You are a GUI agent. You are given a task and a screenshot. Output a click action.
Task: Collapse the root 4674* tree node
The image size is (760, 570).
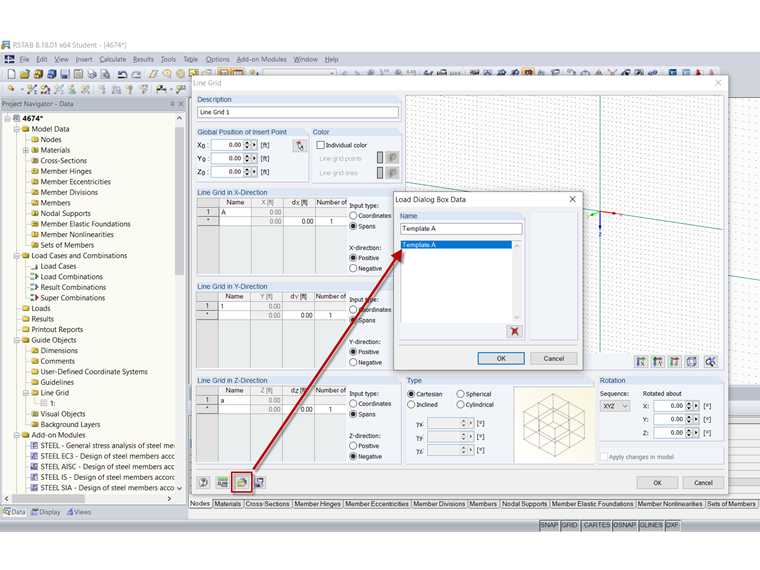tap(7, 118)
